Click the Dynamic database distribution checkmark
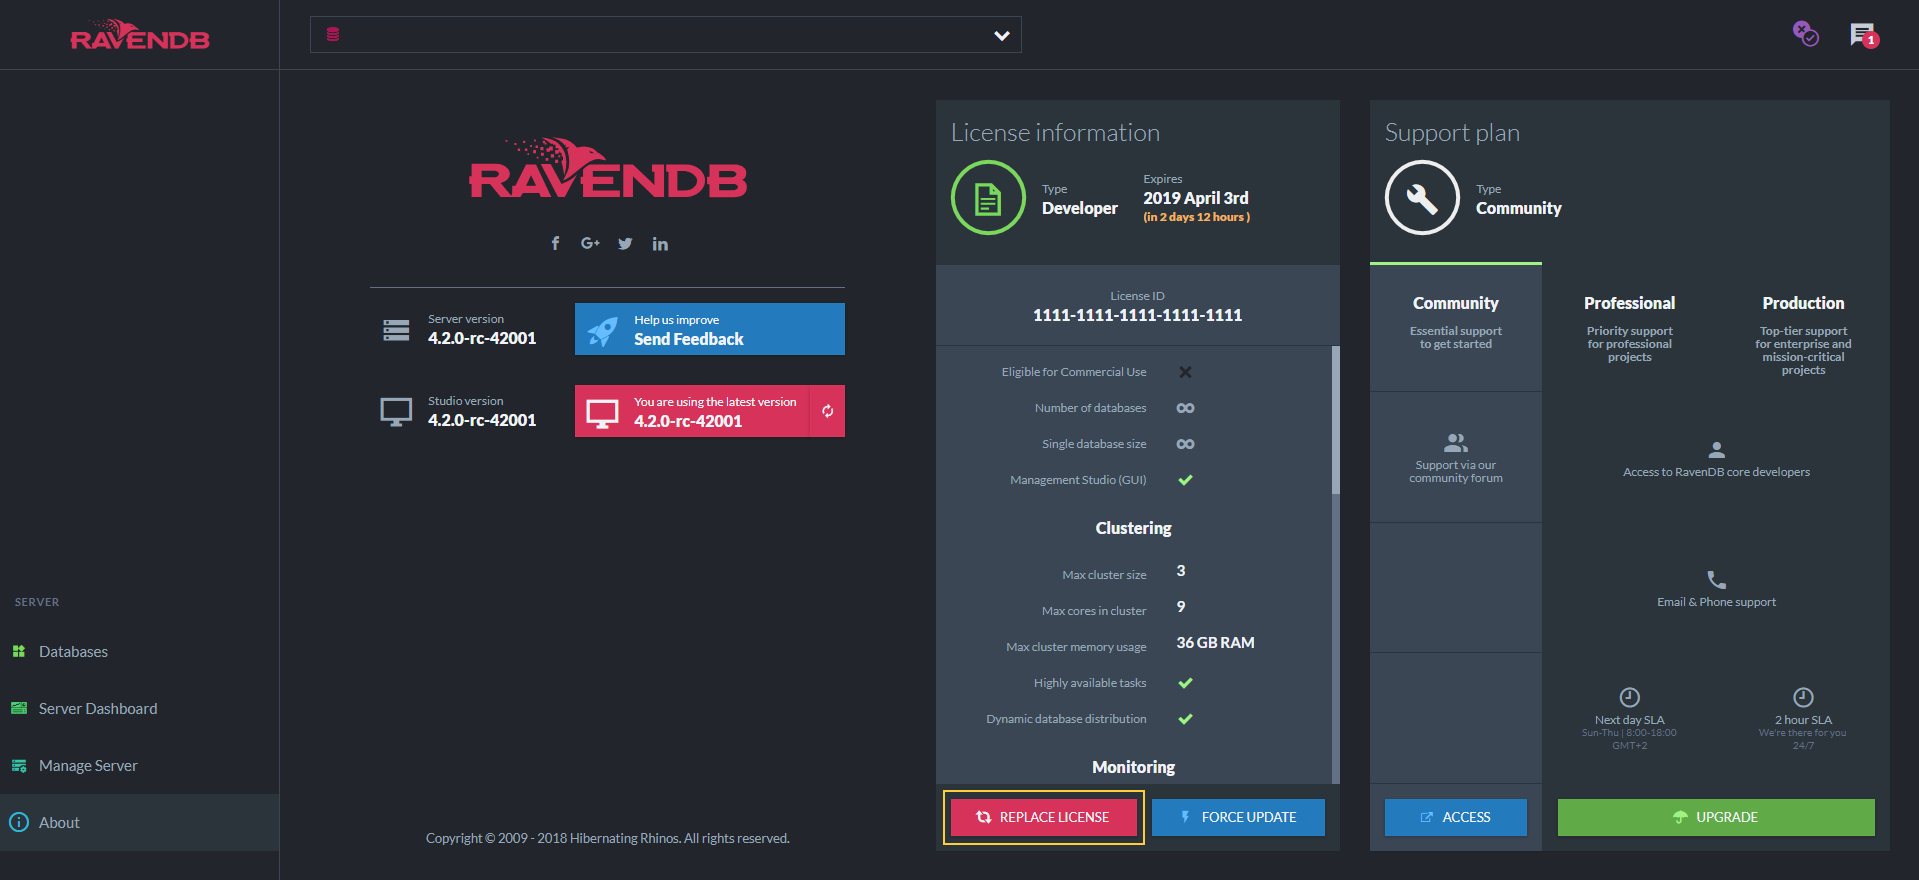 point(1185,719)
